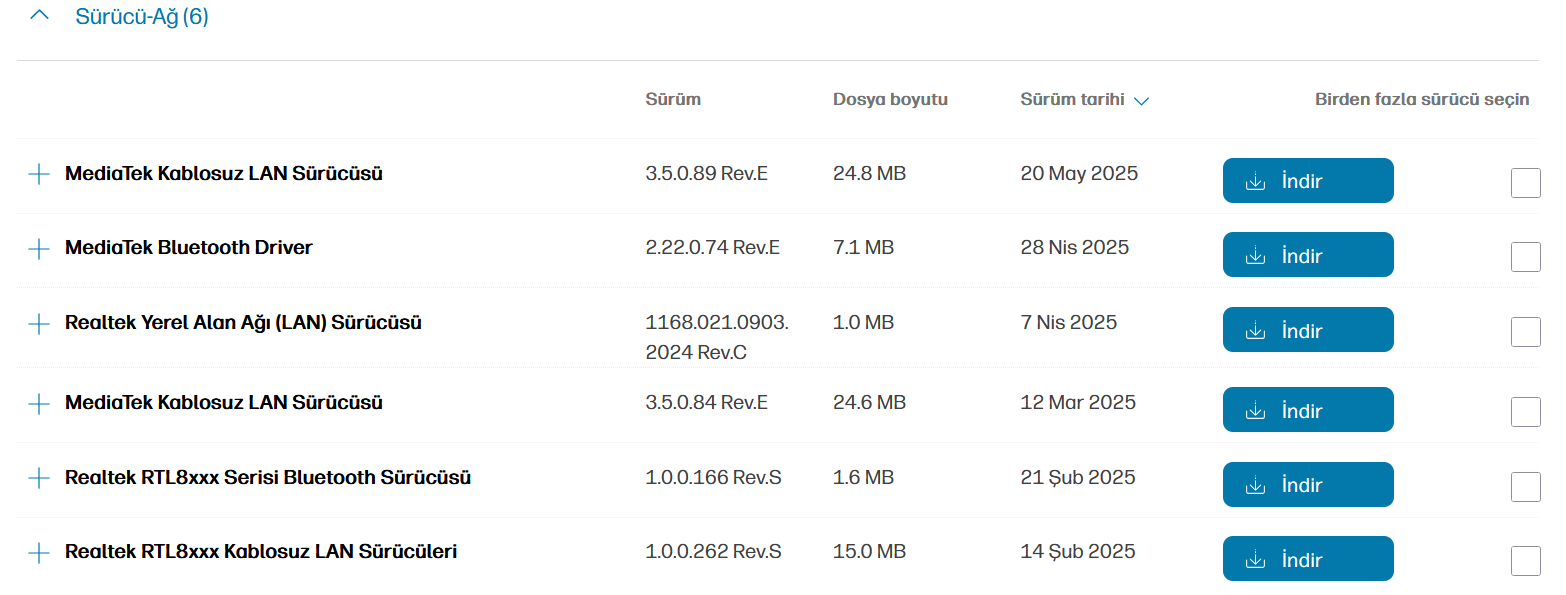Click the date 12 Mar 2025
1566x595 pixels.
tap(1078, 403)
